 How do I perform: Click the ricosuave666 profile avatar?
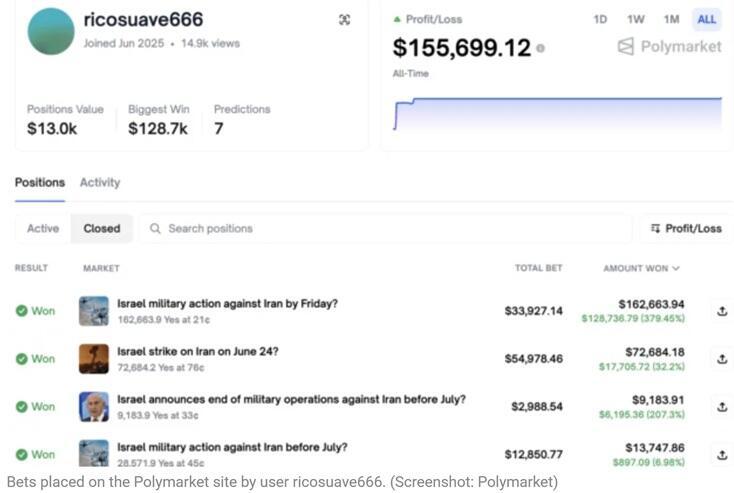click(x=51, y=31)
